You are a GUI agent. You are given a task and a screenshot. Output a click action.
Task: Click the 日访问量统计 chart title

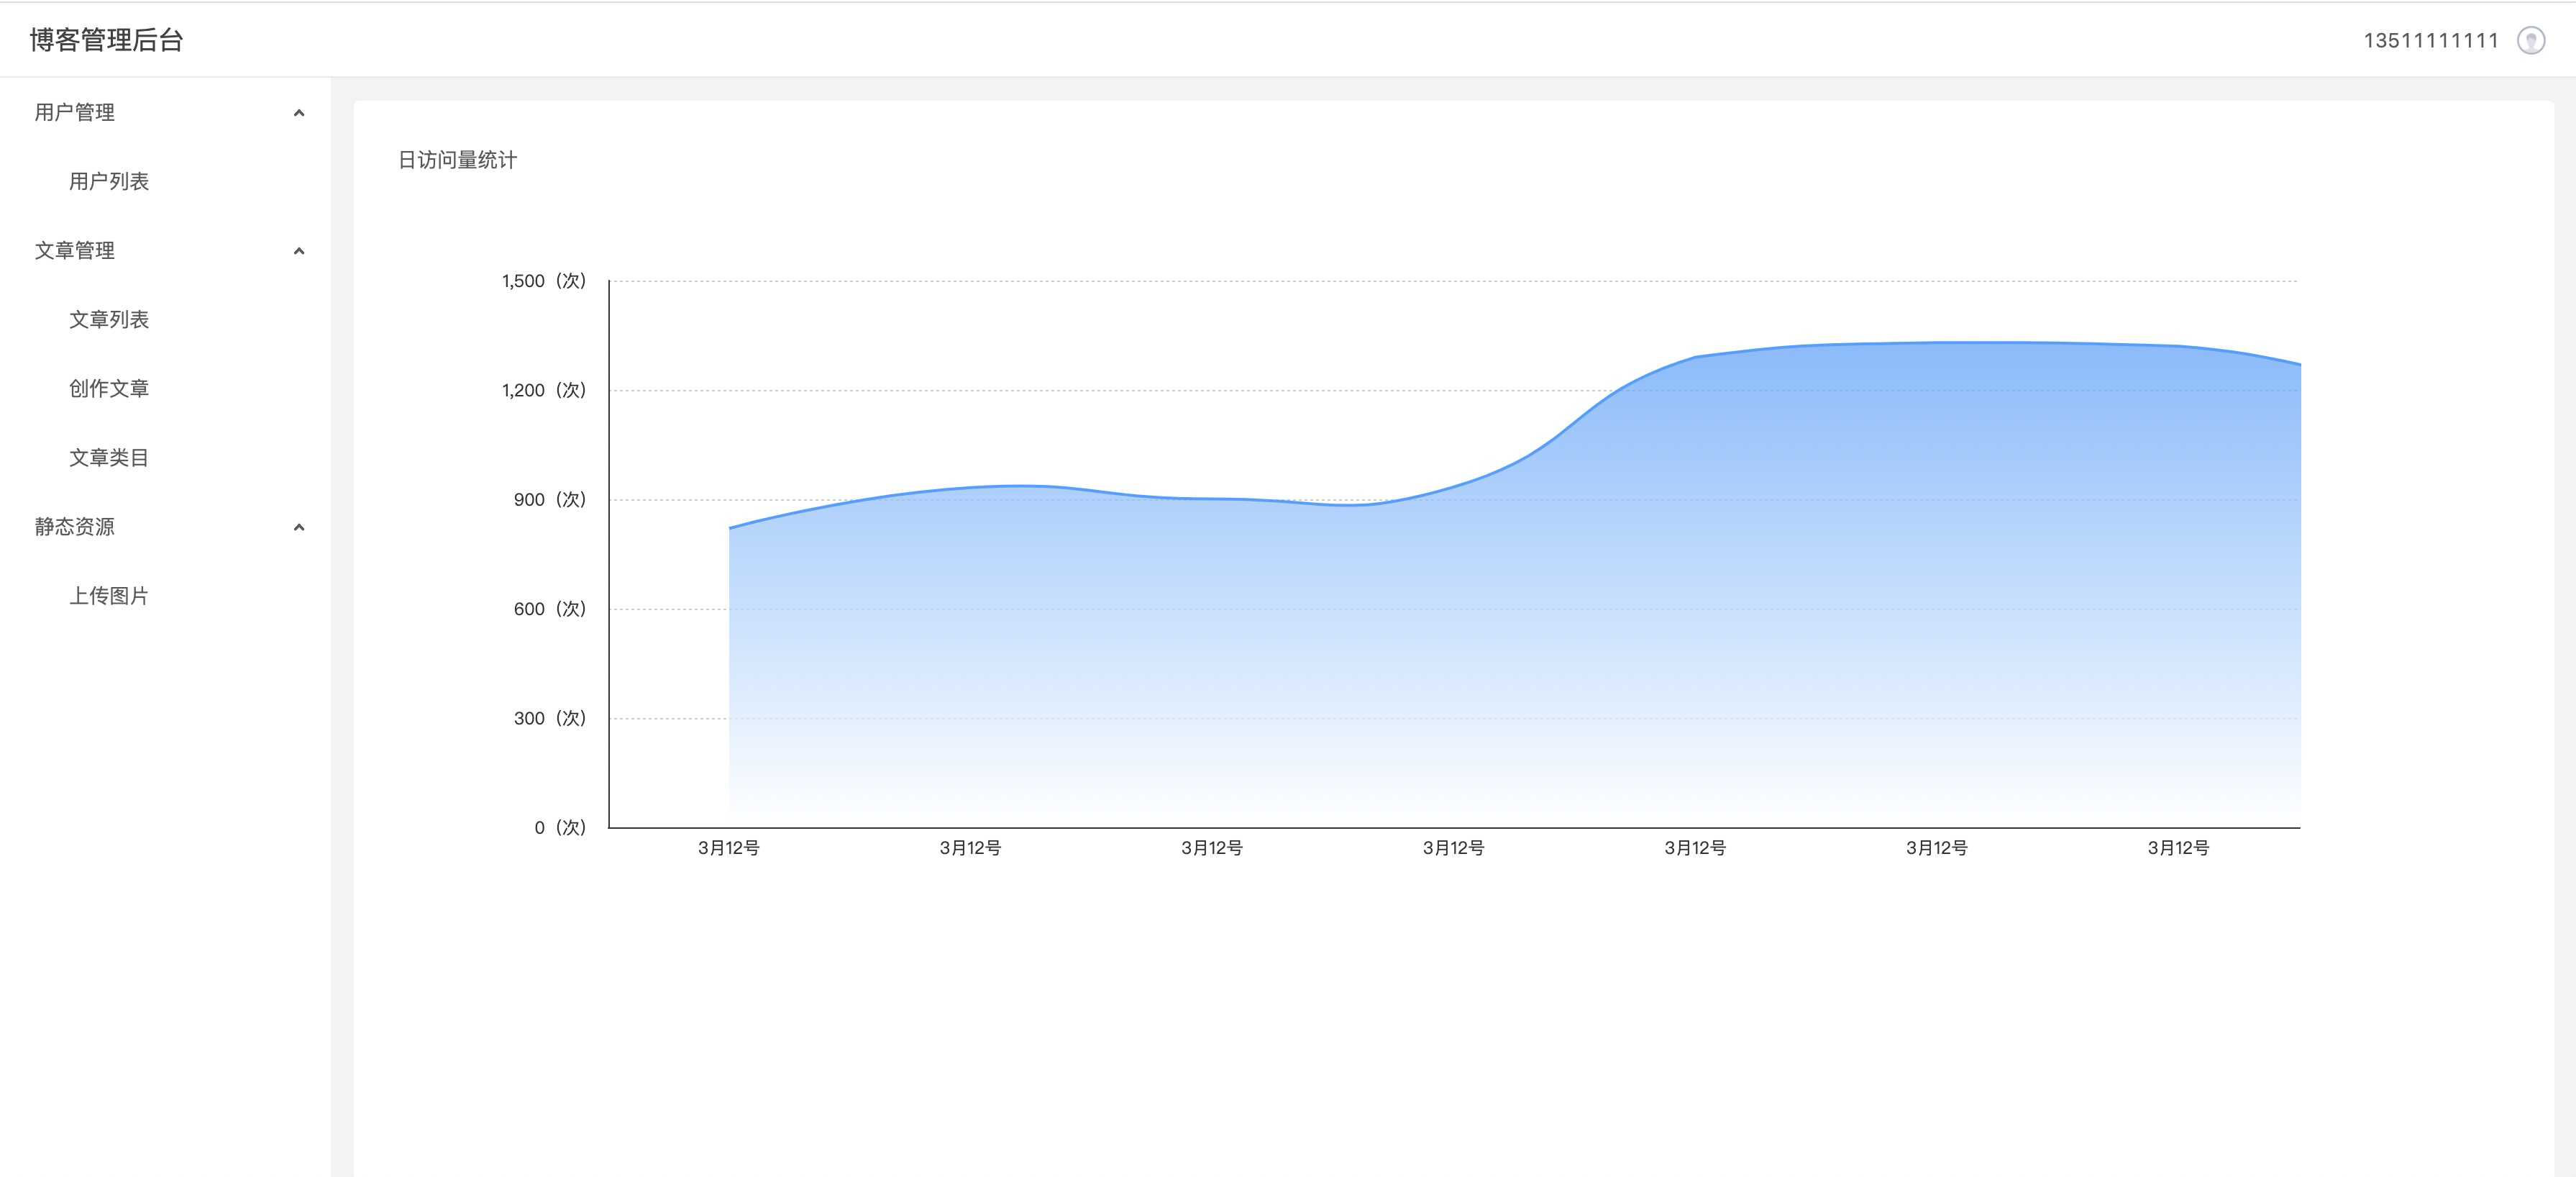pyautogui.click(x=458, y=160)
